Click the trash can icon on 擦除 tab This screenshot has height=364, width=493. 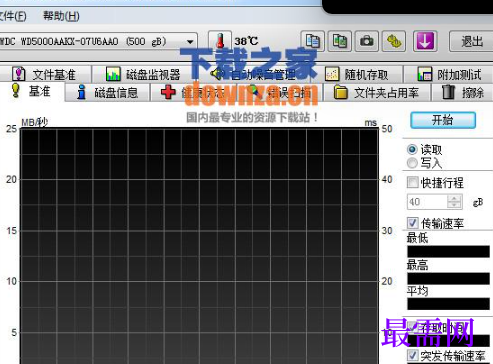(448, 92)
